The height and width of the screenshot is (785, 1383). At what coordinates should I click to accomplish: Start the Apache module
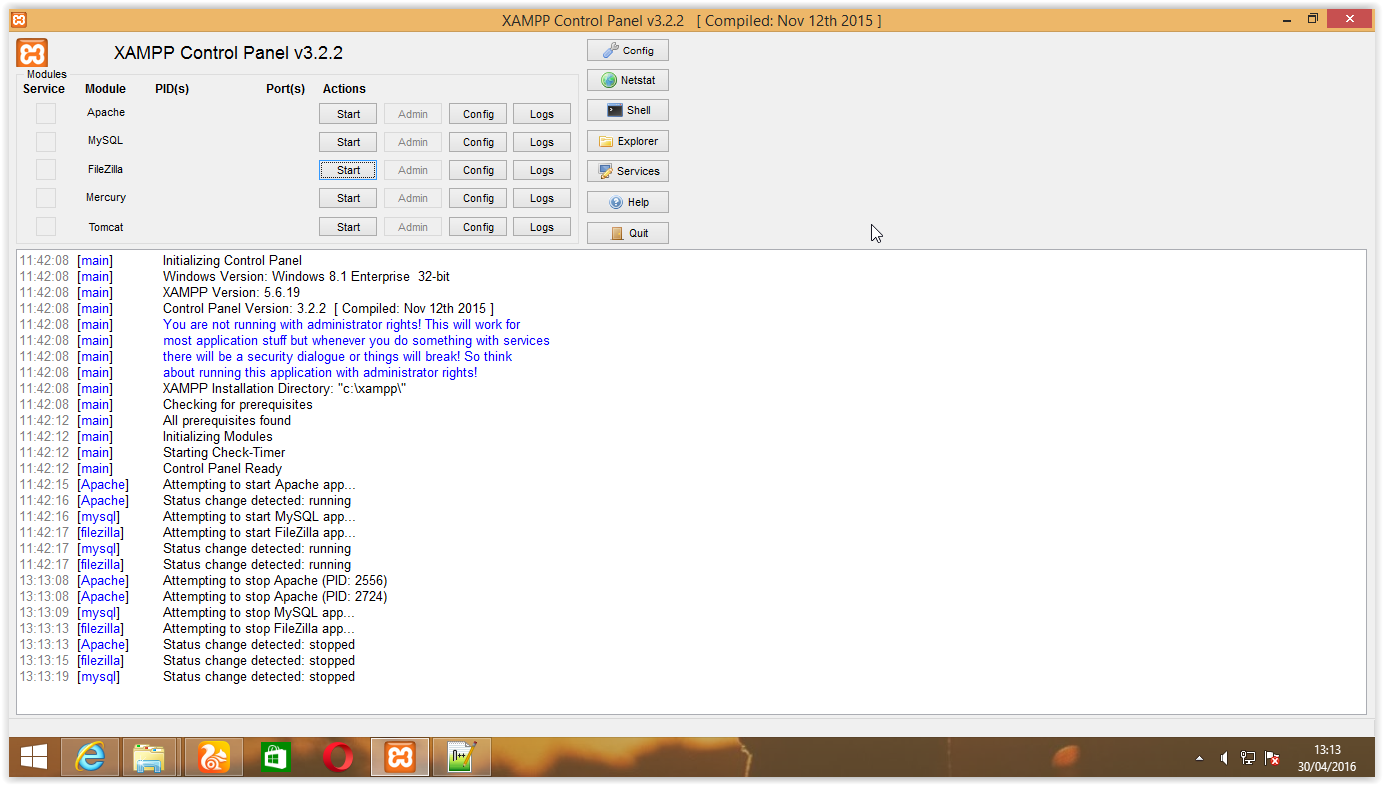pyautogui.click(x=348, y=114)
